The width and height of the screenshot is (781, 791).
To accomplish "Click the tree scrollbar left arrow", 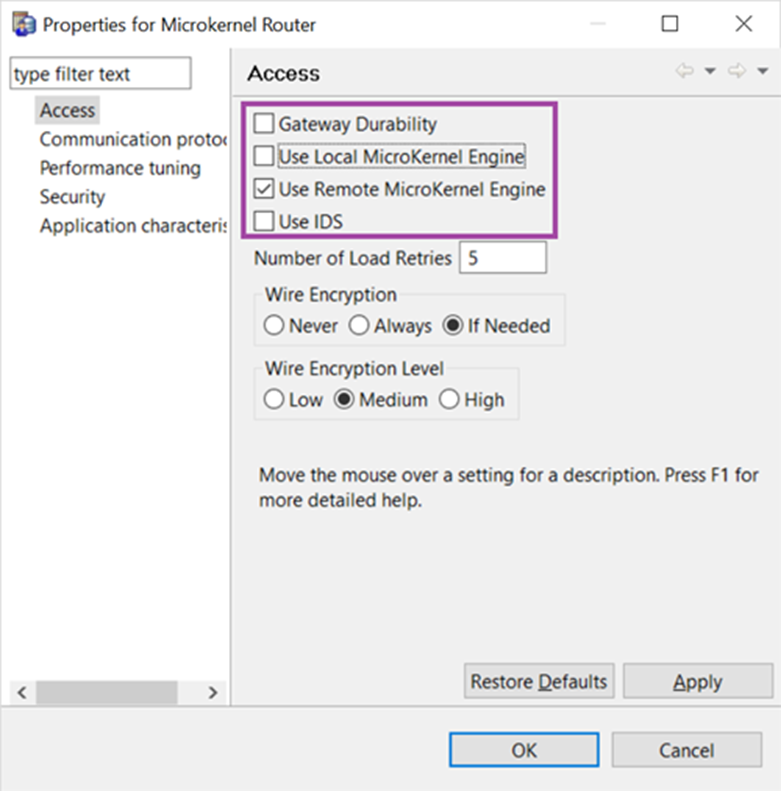I will click(22, 692).
